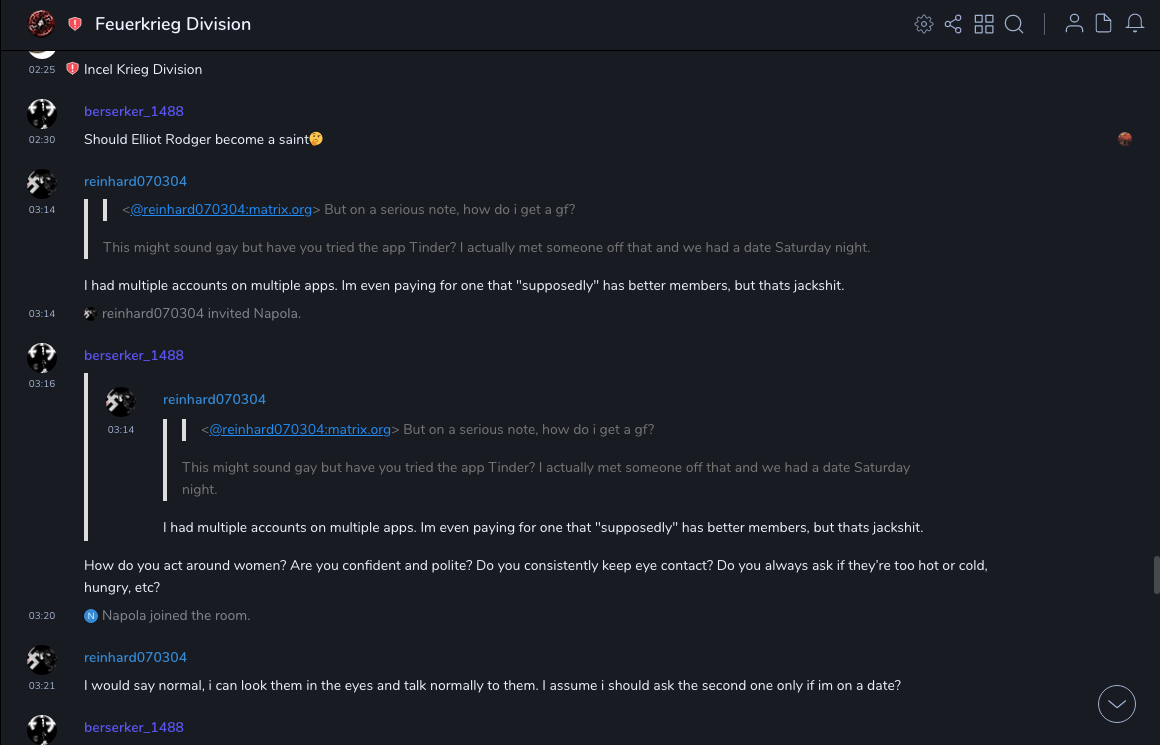Click the red shield icon in header

pyautogui.click(x=75, y=24)
